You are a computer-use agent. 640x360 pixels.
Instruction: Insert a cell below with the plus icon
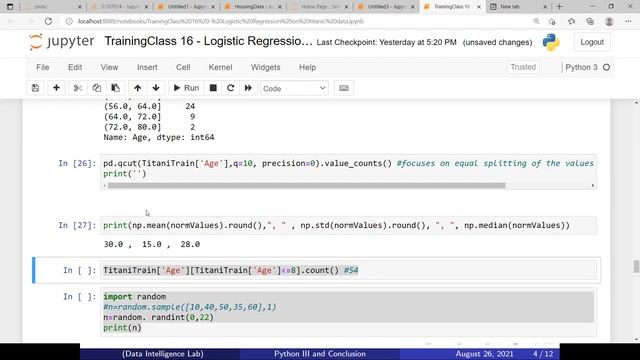click(x=56, y=88)
